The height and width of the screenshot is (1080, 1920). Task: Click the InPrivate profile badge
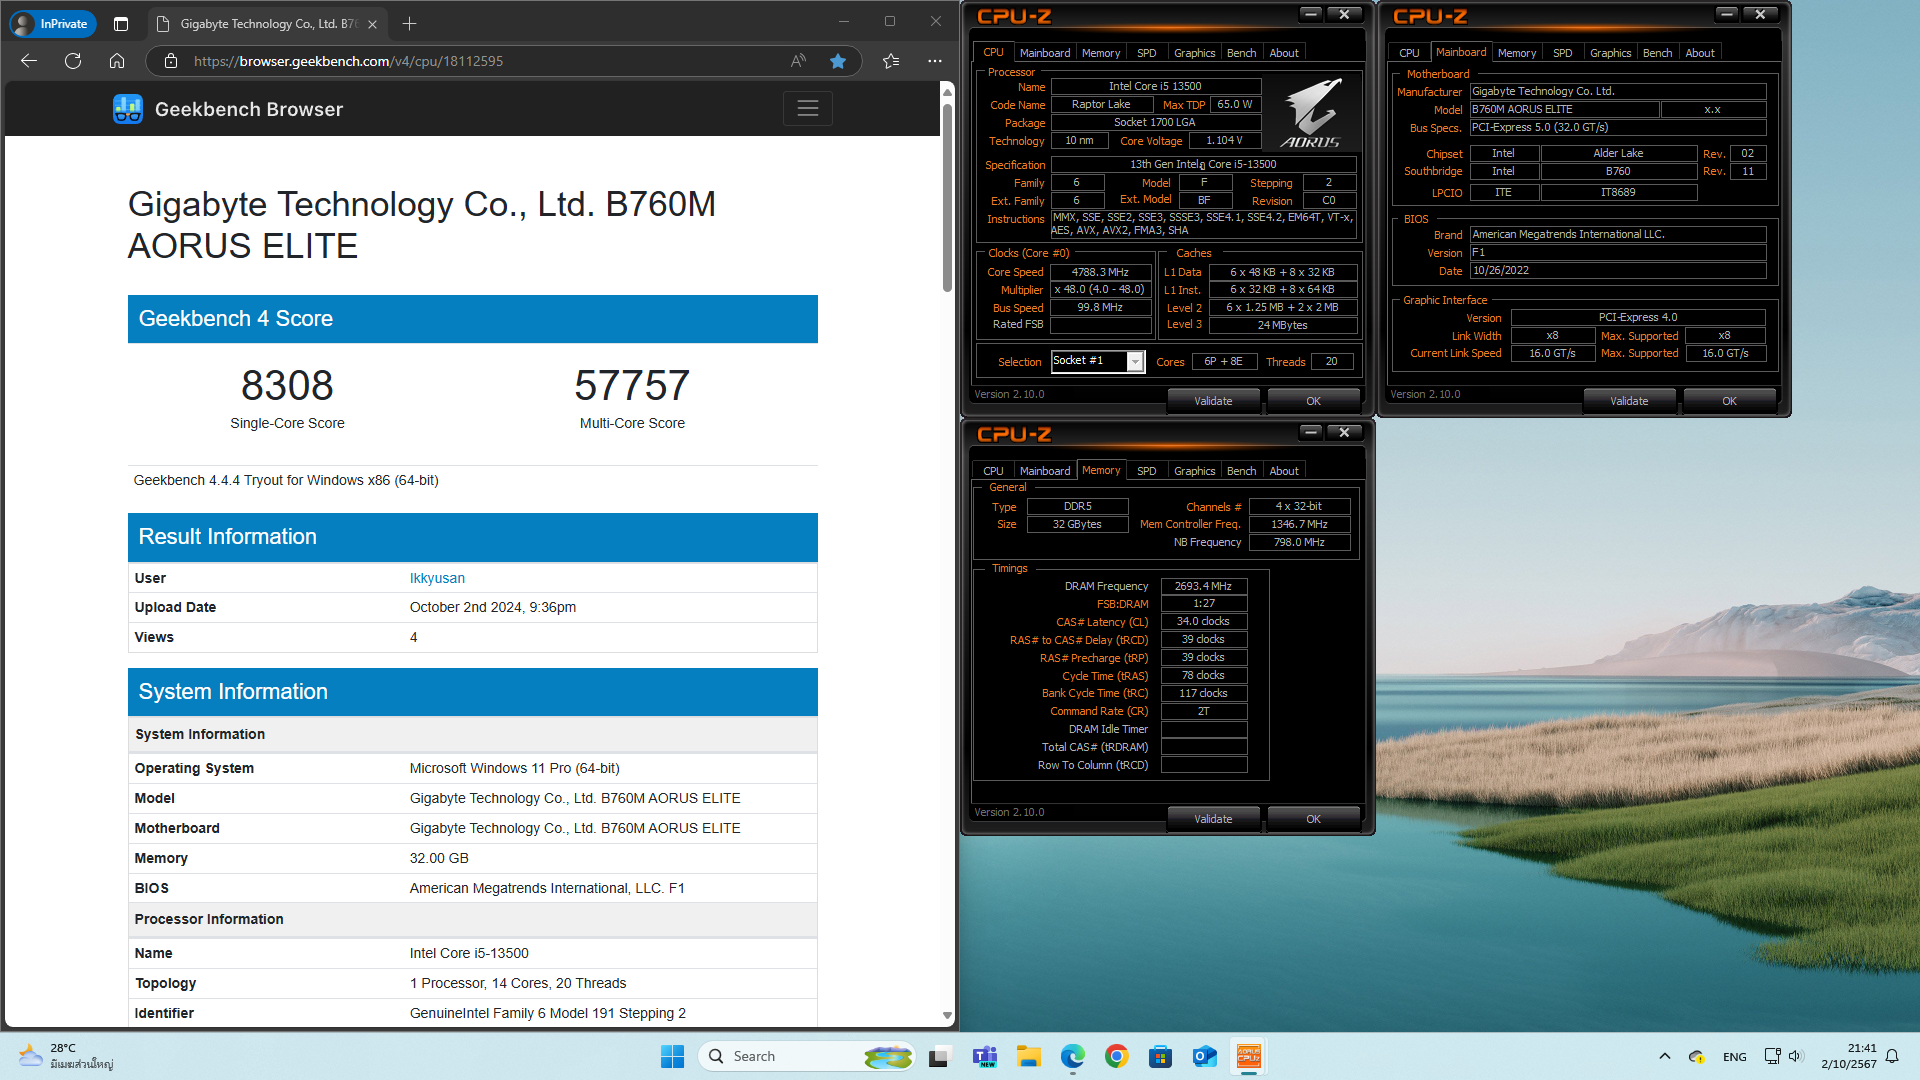coord(52,23)
